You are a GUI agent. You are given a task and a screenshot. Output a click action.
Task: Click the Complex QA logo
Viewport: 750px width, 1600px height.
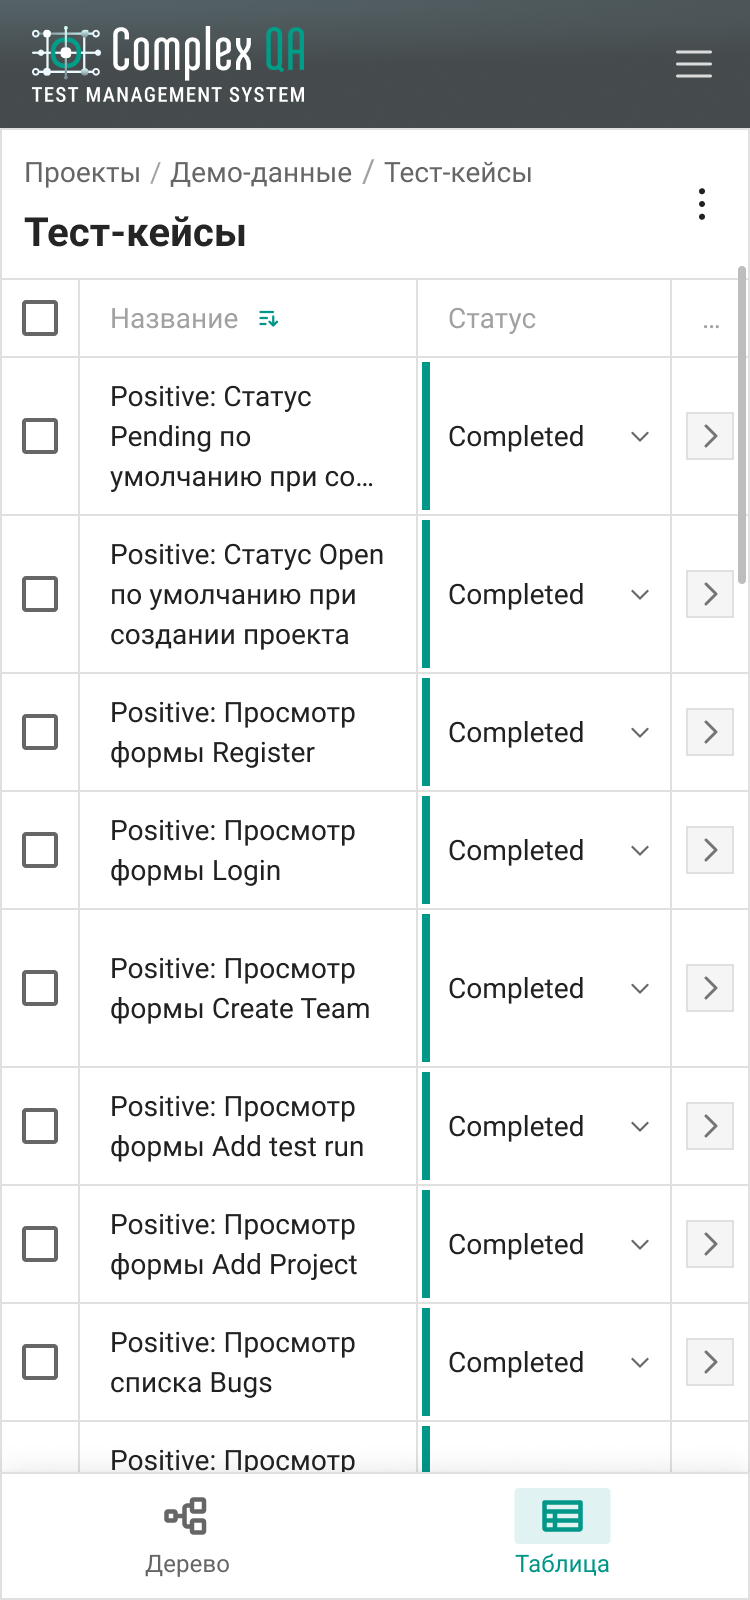[x=168, y=64]
